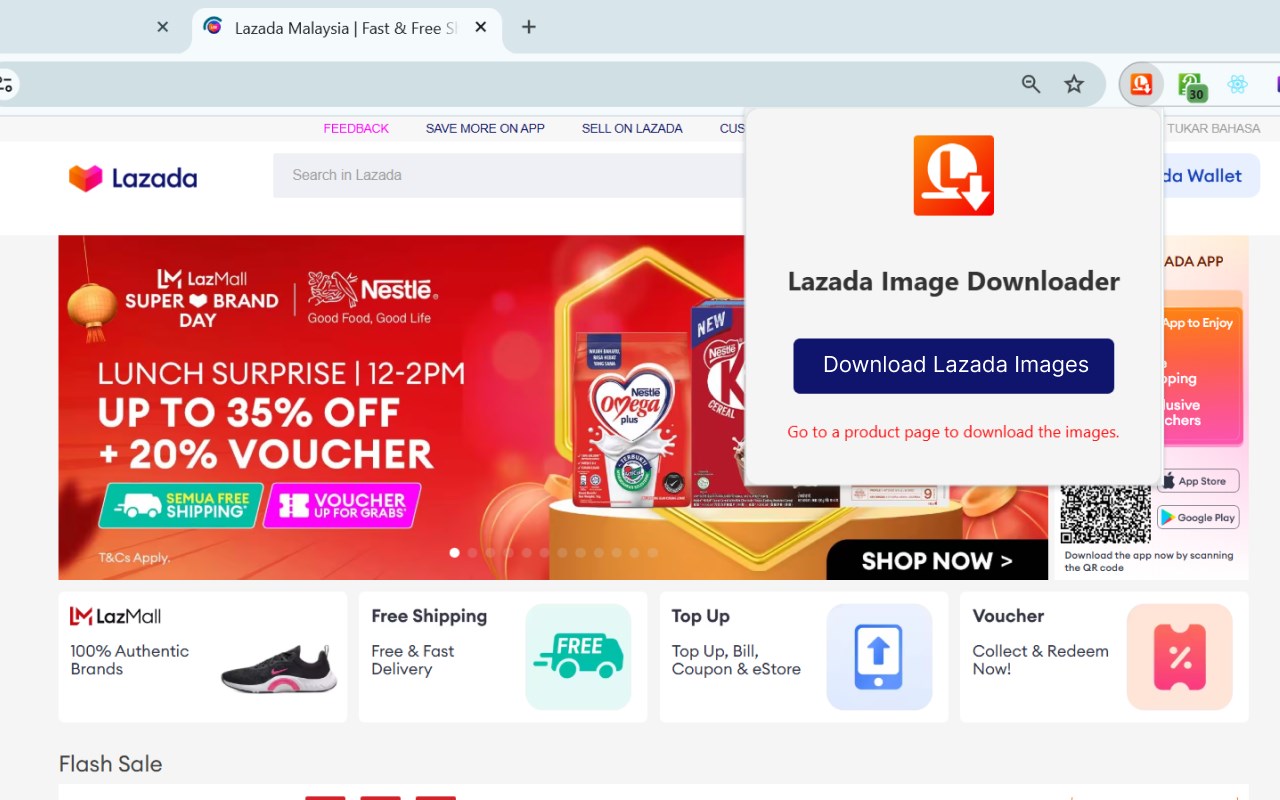Click the green FREE delivery truck icon

pos(578,657)
